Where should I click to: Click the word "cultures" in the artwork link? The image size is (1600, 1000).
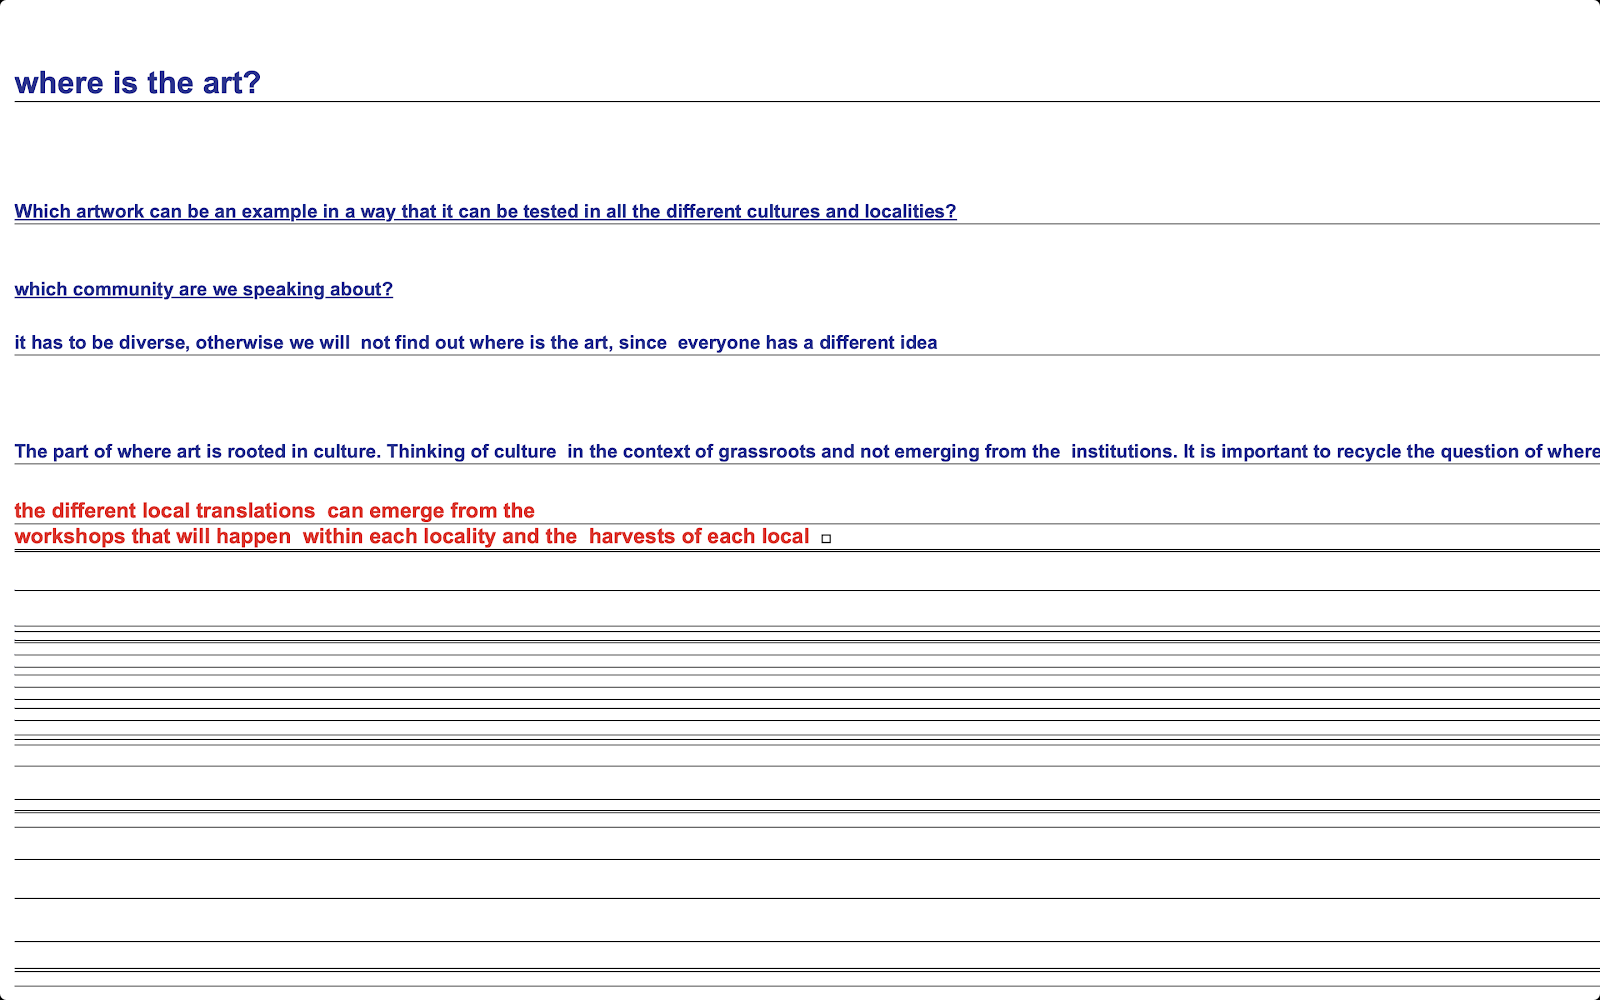point(783,212)
